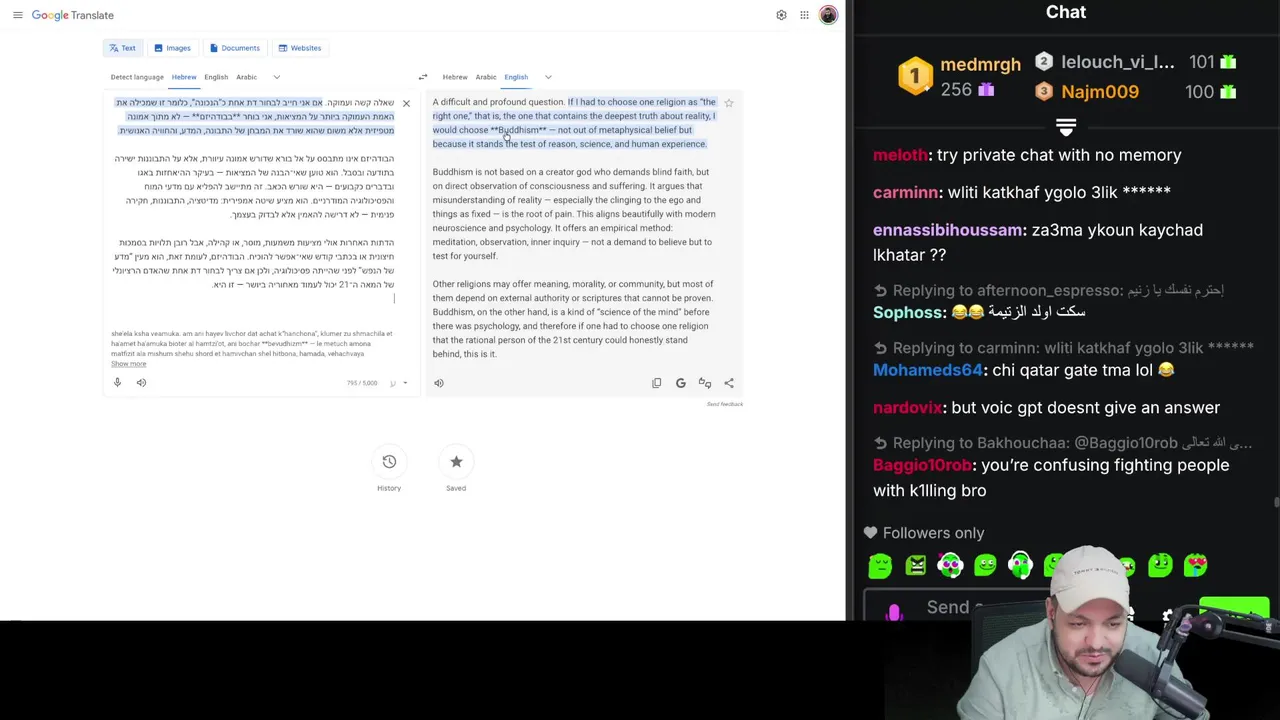The width and height of the screenshot is (1280, 720).
Task: Open Najm009 leaderboard entry
Action: coord(1135,92)
